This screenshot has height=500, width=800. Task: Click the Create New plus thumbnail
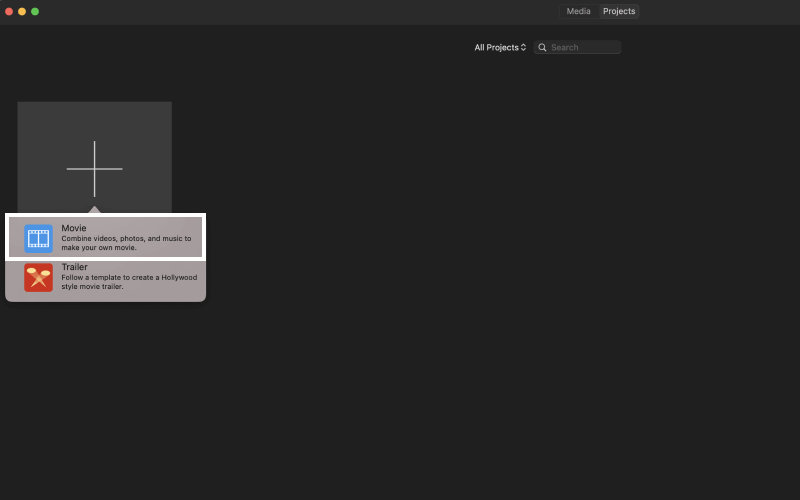click(94, 157)
